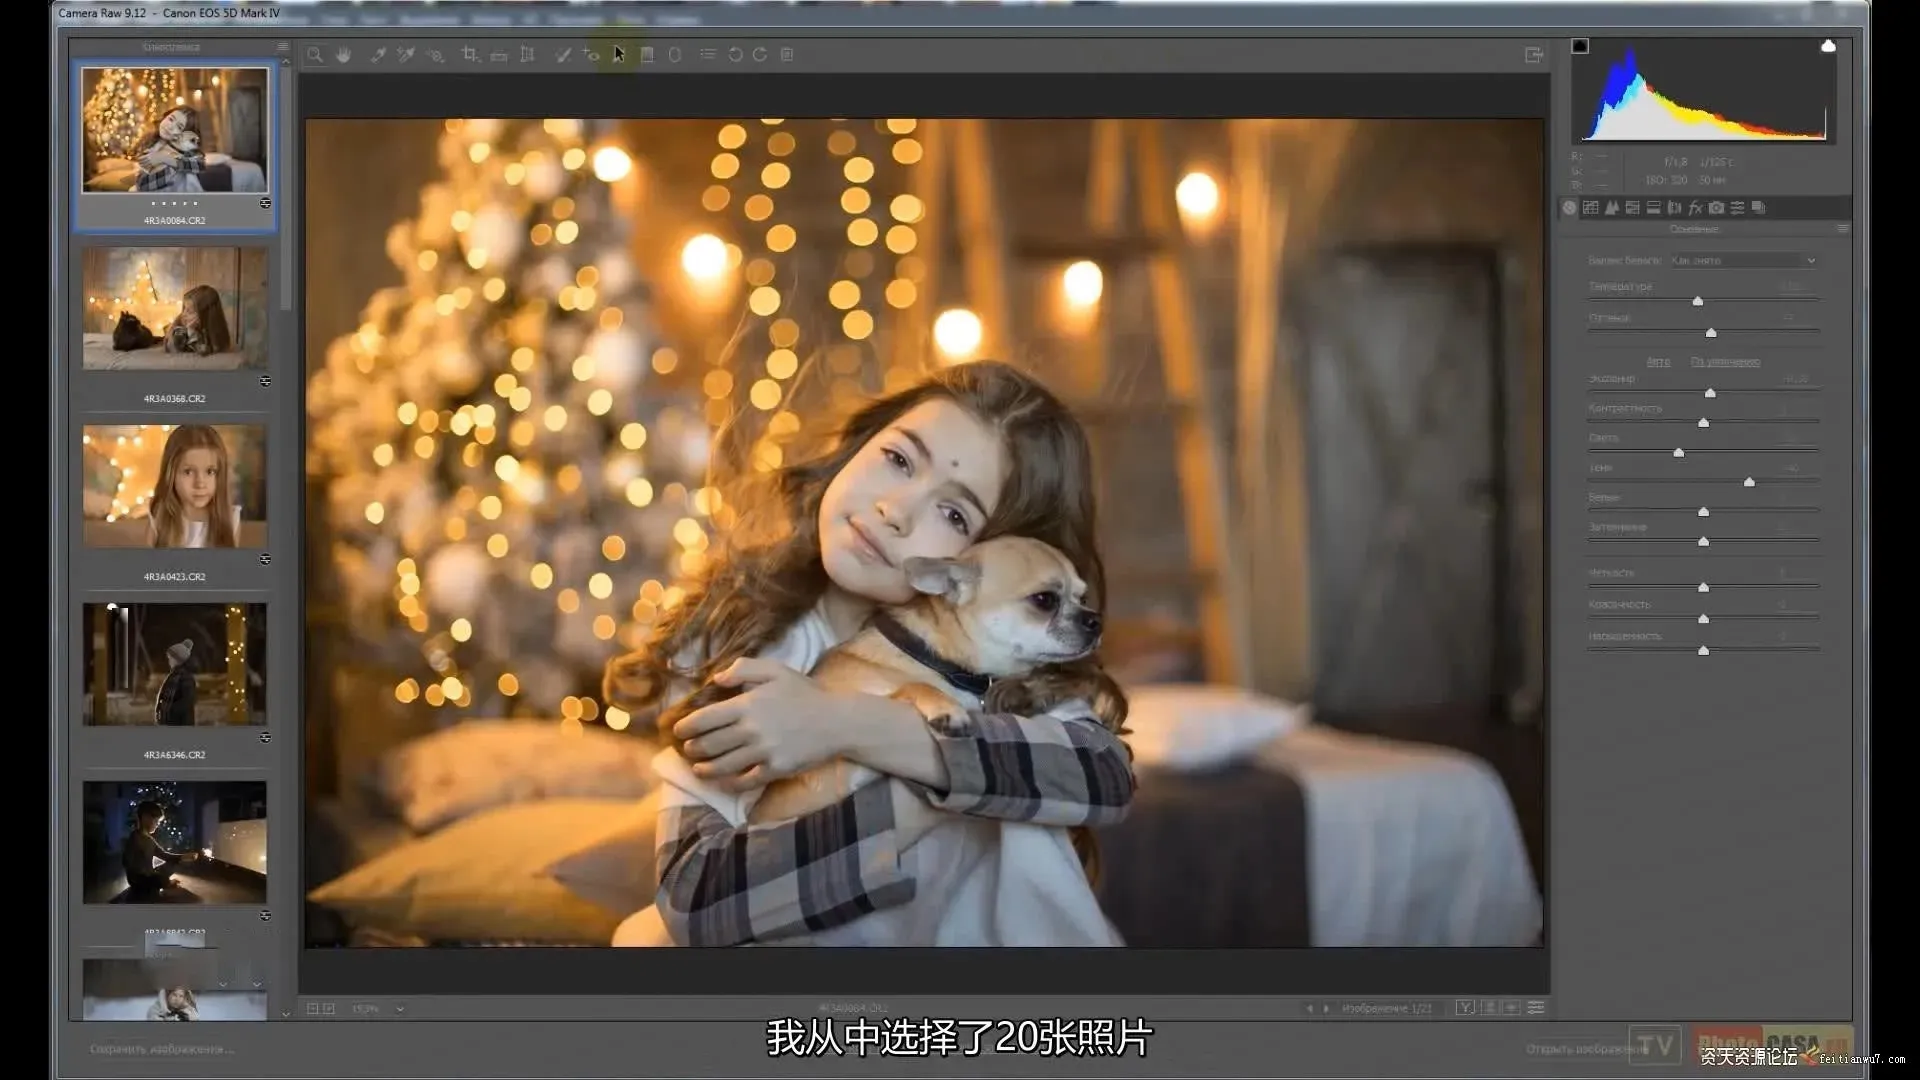1920x1080 pixels.
Task: Toggle highlight clipping warning in histogram
Action: [1828, 46]
